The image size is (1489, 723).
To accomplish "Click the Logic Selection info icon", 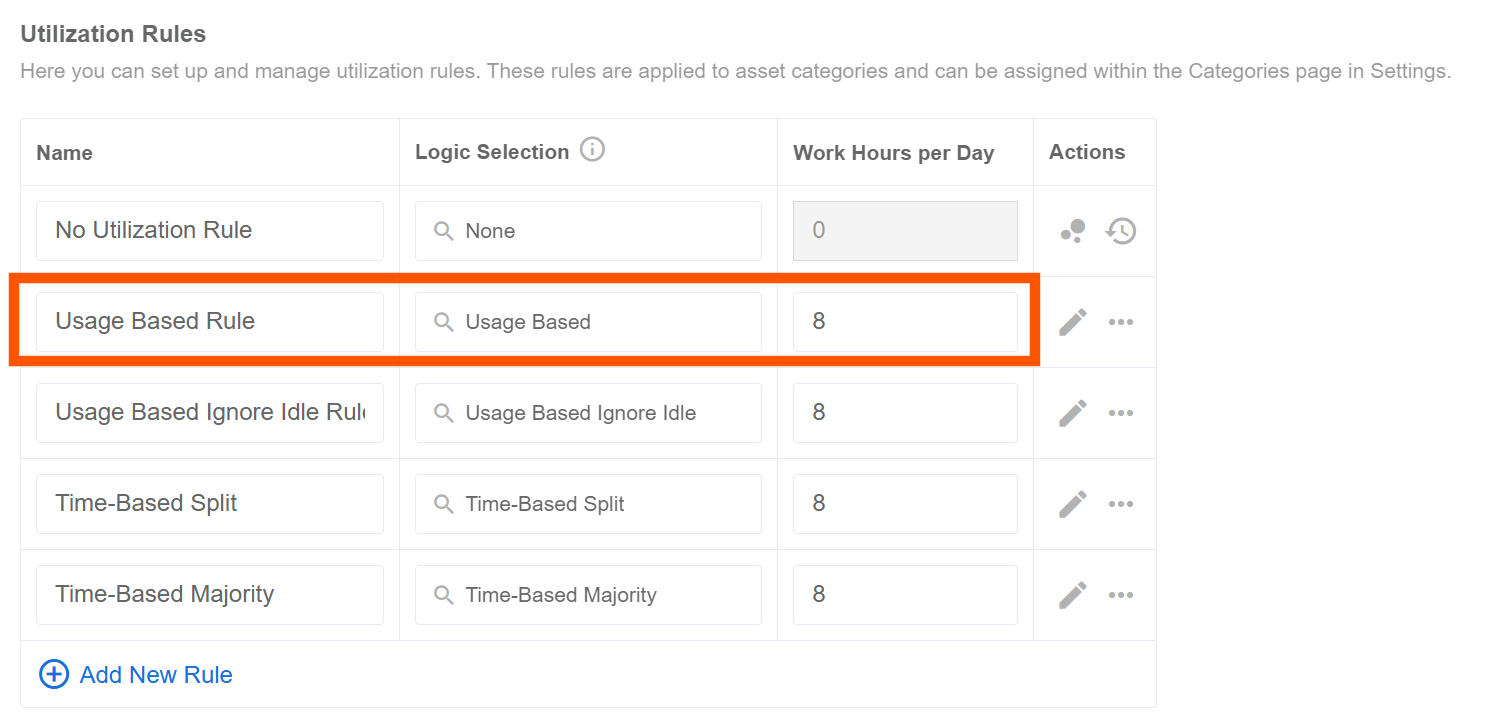I will [x=592, y=151].
